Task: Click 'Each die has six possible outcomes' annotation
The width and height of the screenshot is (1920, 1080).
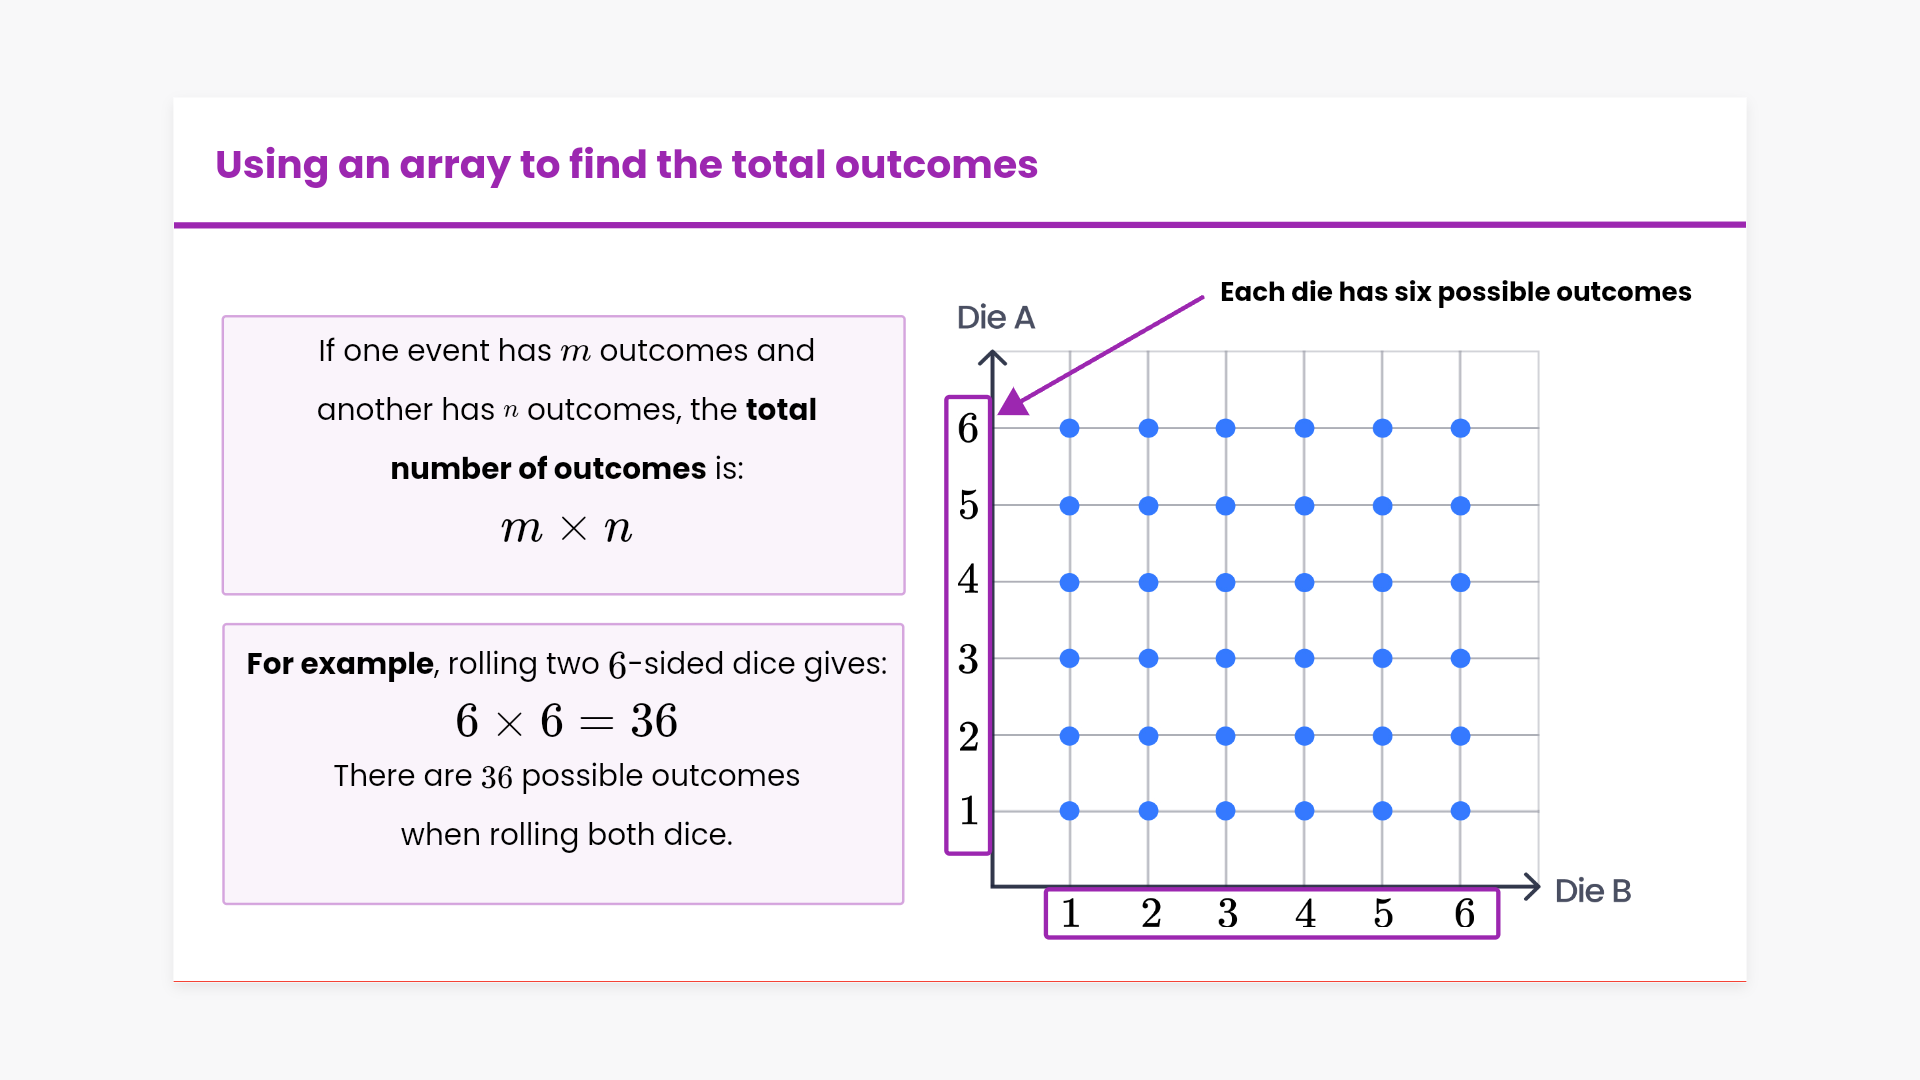Action: [x=1455, y=292]
